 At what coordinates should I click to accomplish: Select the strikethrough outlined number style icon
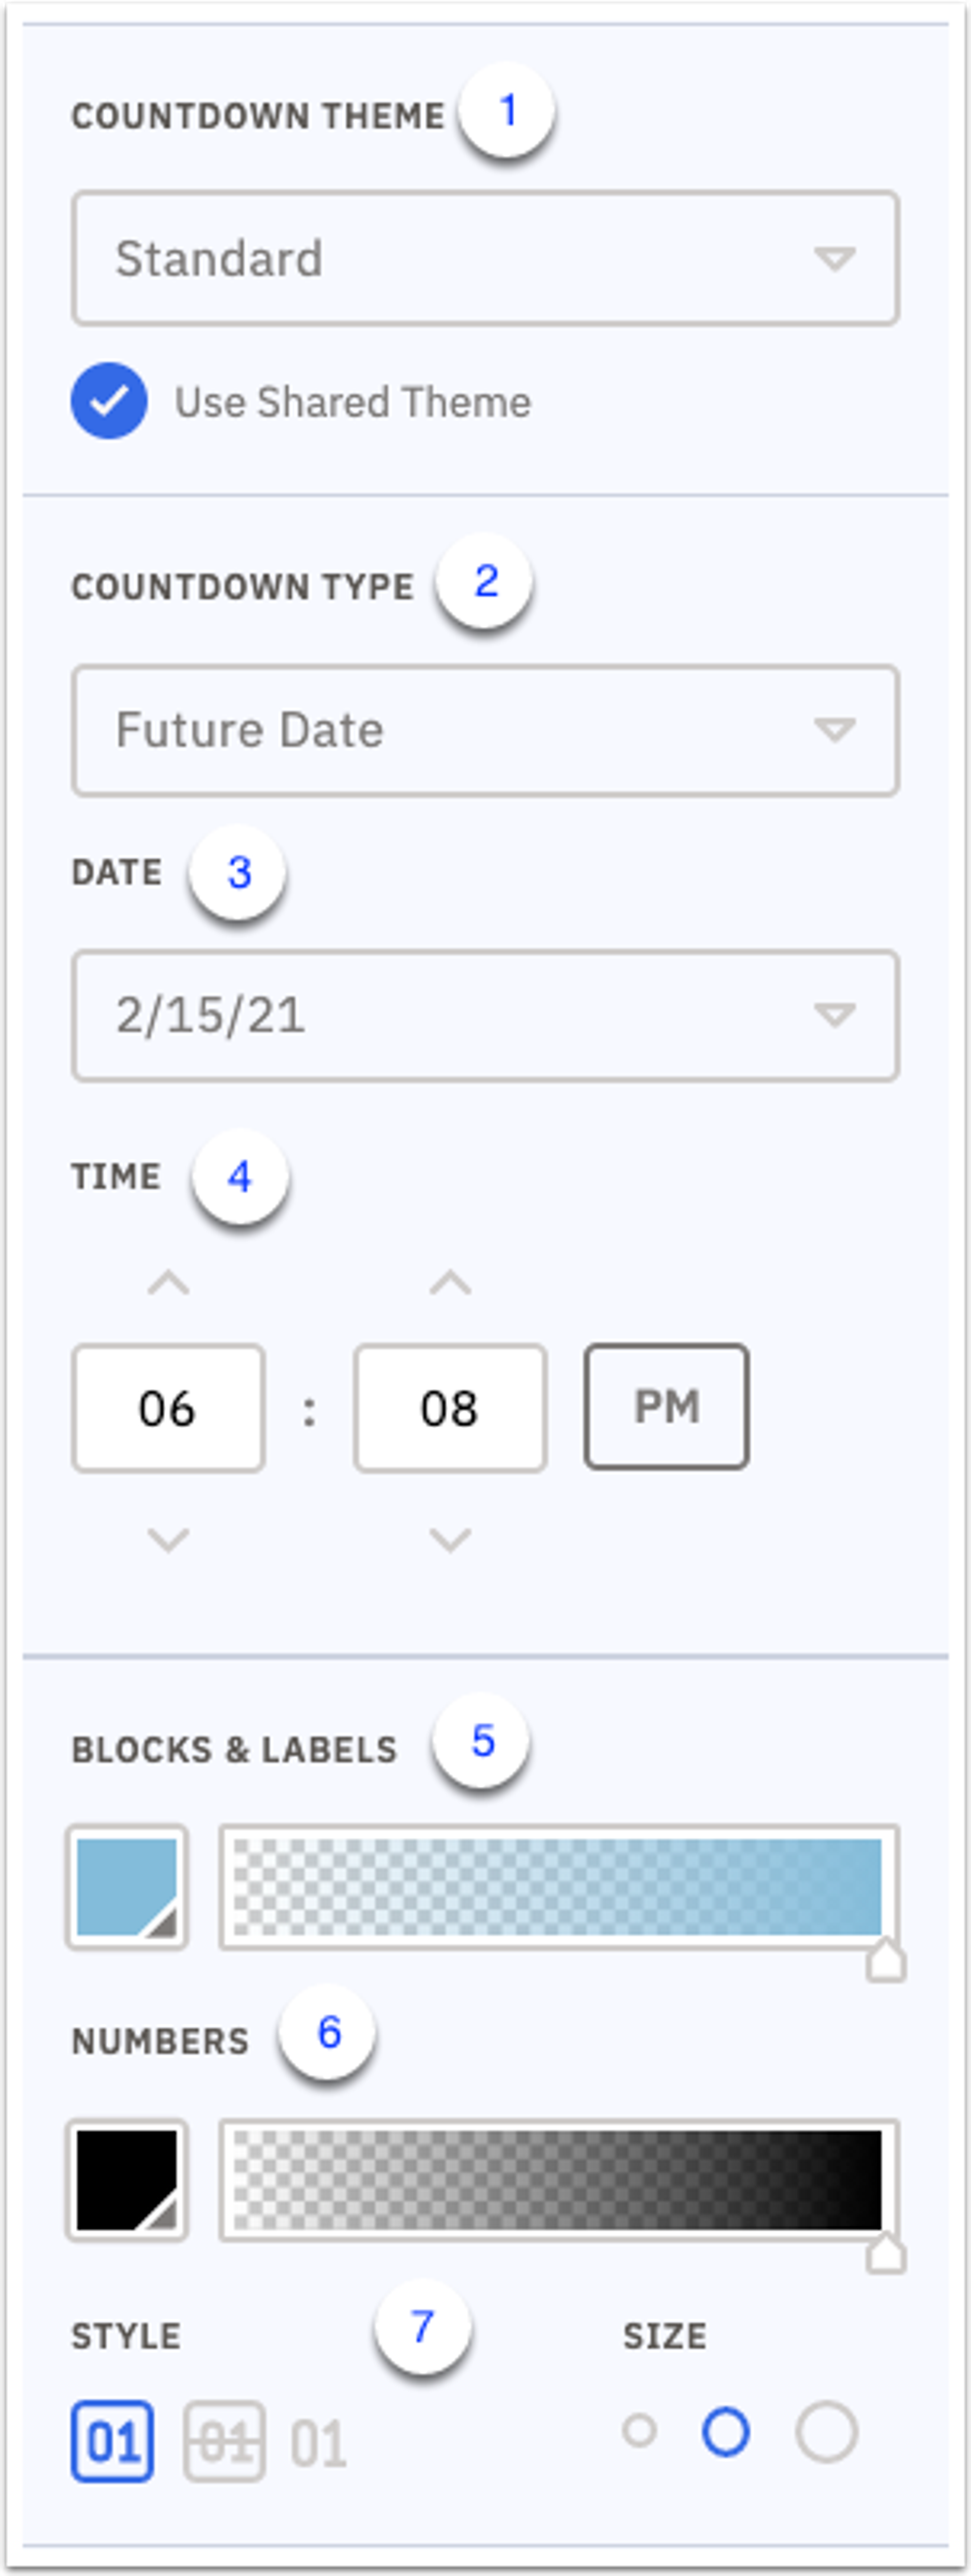tap(224, 2441)
